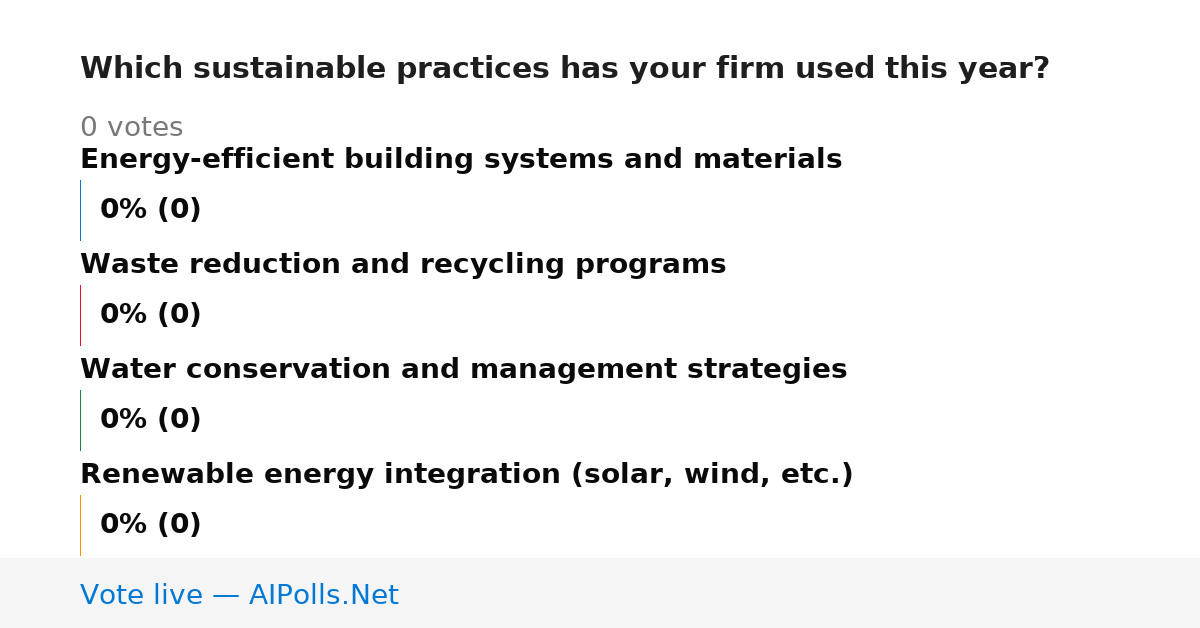
Task: Click the empty gray footer banner area
Action: click(x=800, y=593)
